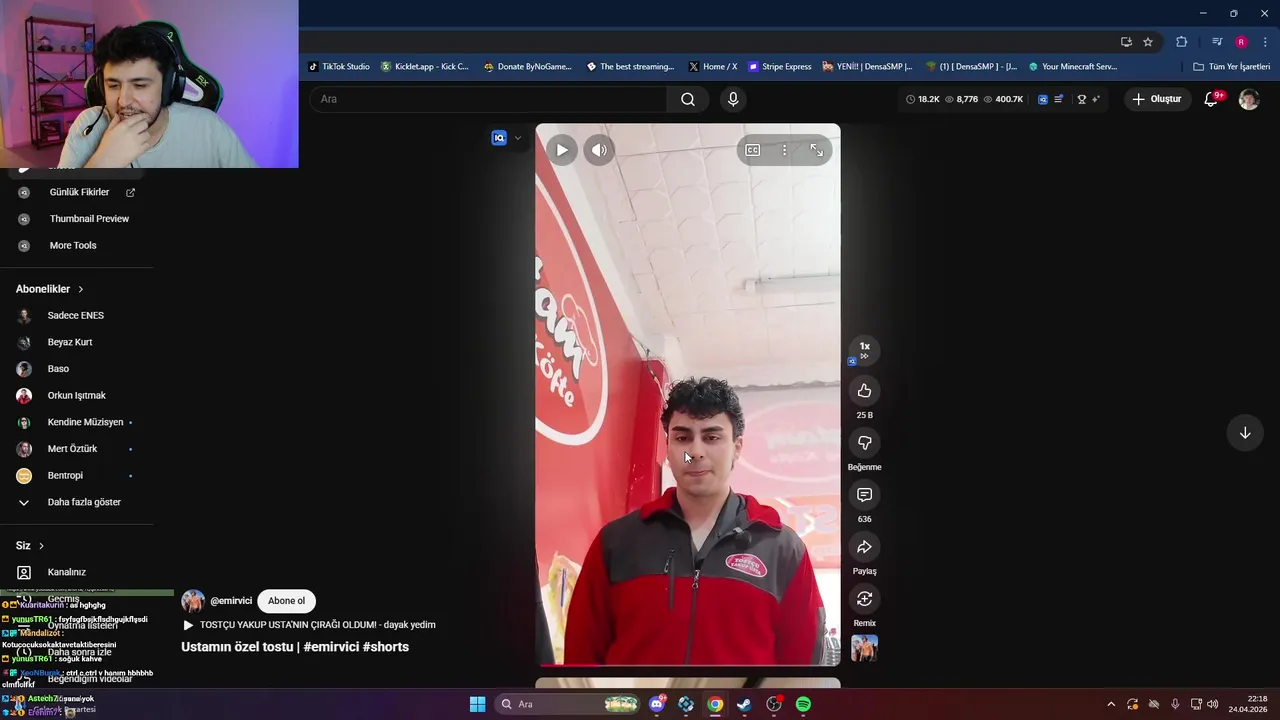Viewport: 1280px width, 720px height.
Task: Play the Shorts video
Action: (562, 150)
